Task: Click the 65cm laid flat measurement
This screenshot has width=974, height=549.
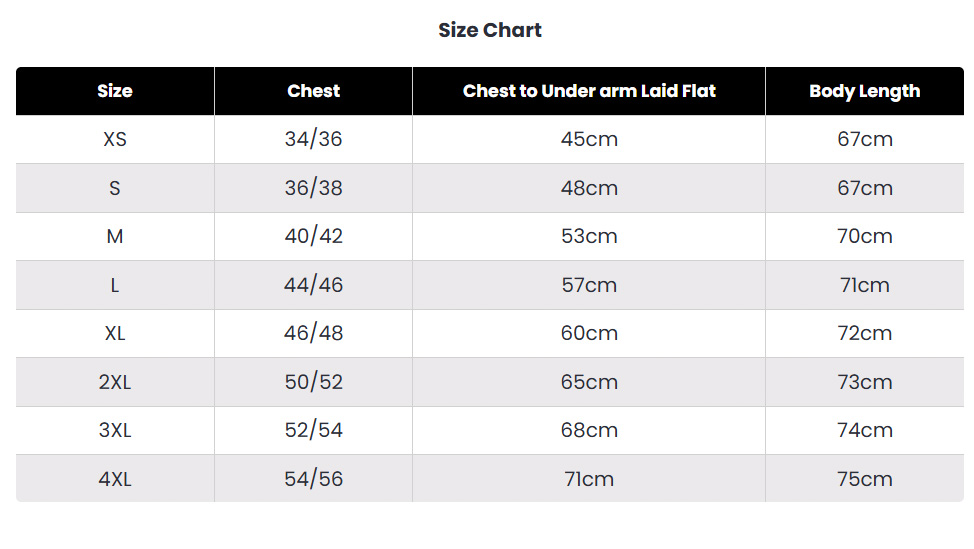Action: click(589, 382)
